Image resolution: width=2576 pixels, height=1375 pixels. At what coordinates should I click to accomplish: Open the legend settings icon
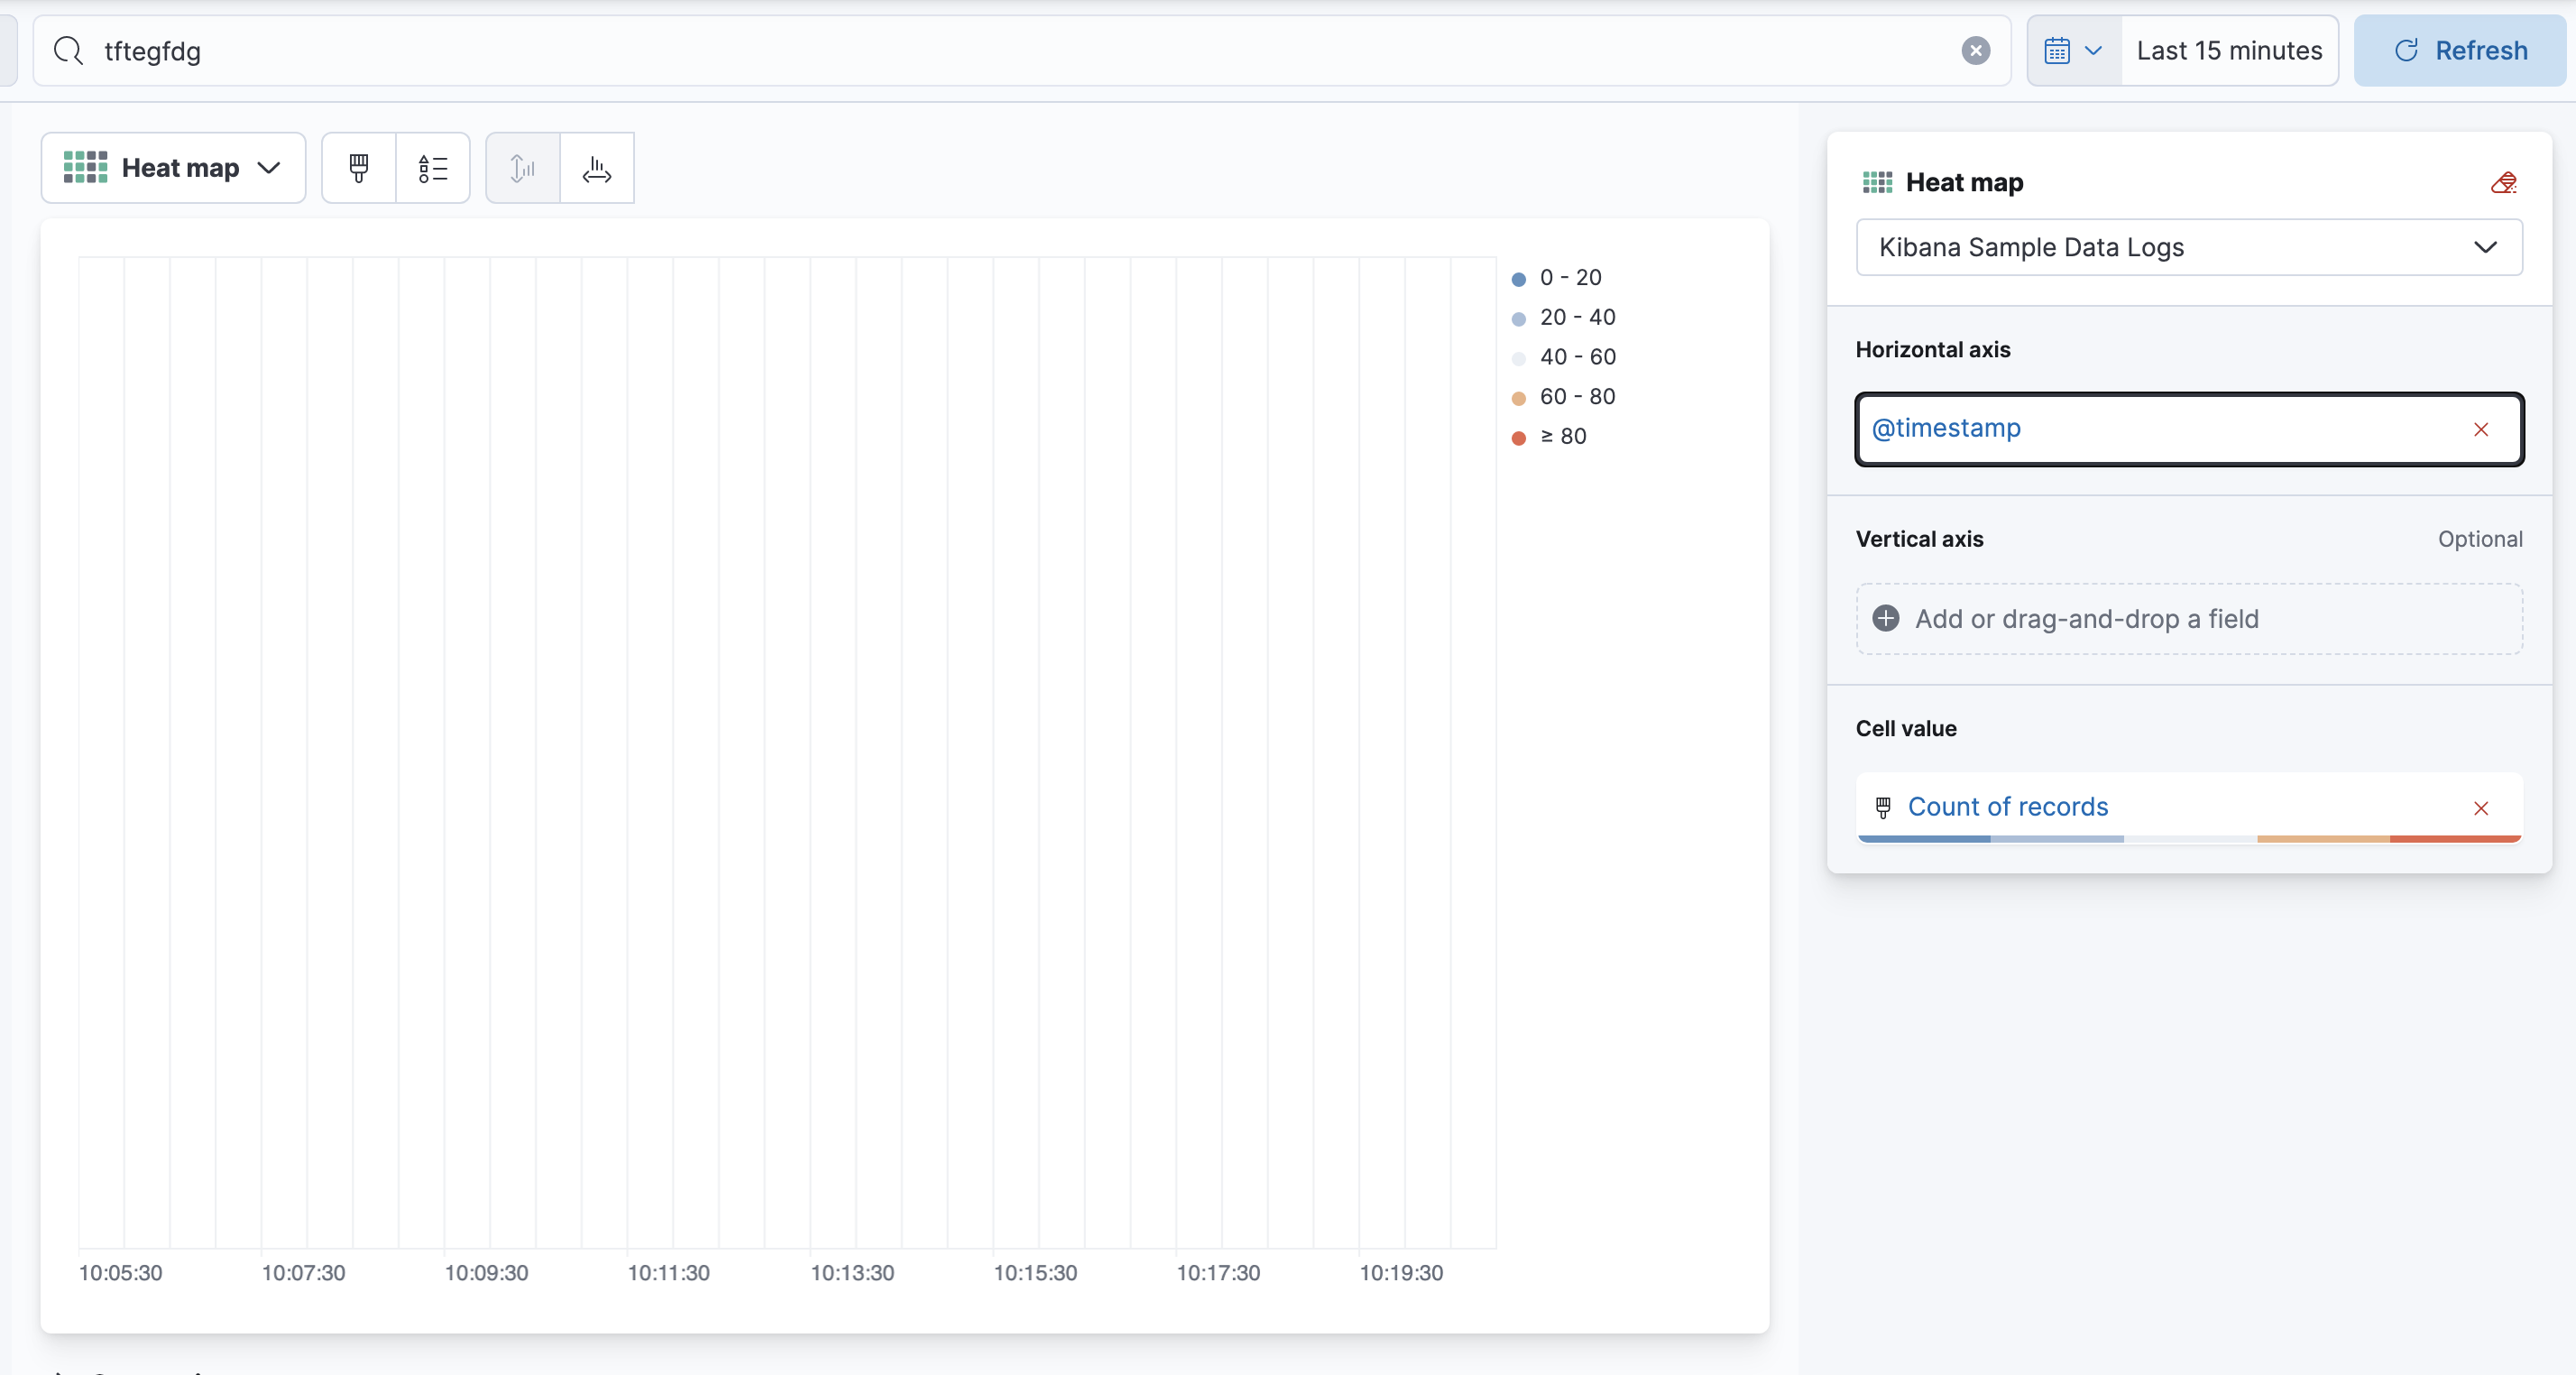click(433, 168)
